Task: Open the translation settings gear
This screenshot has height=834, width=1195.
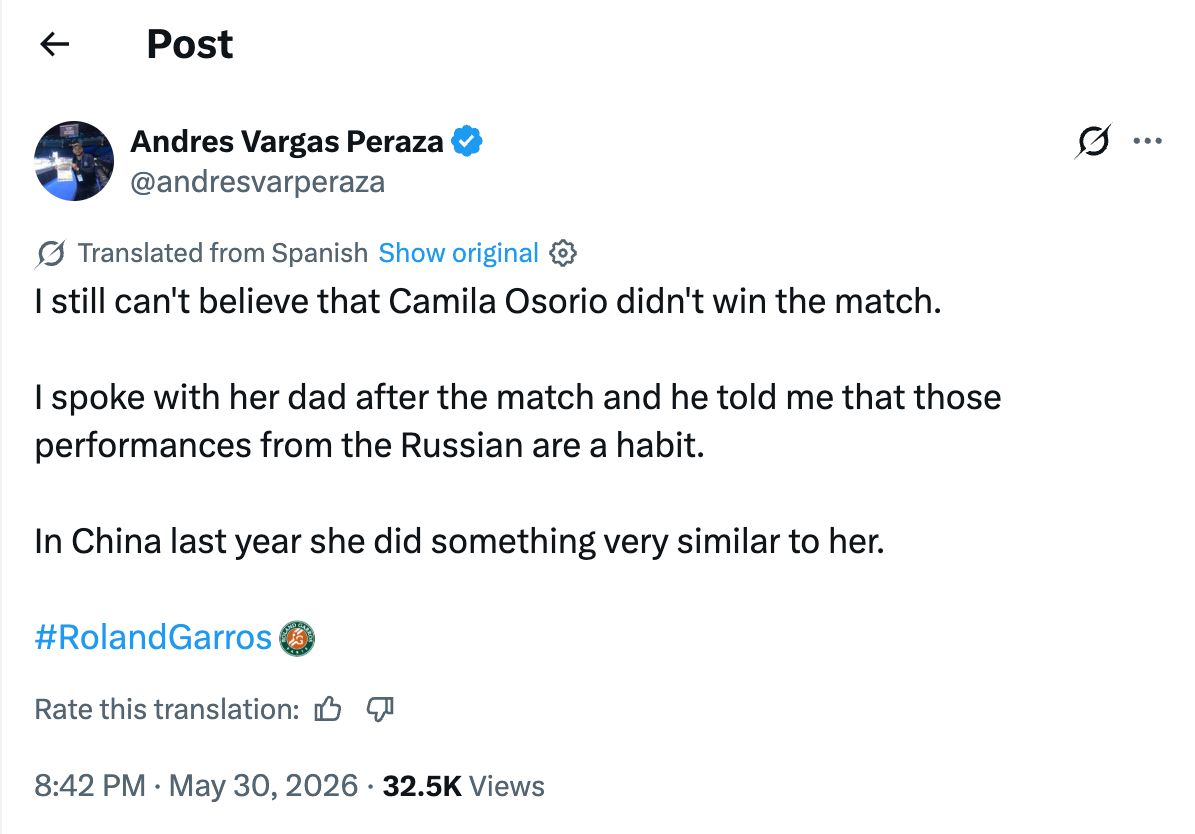Action: [562, 253]
